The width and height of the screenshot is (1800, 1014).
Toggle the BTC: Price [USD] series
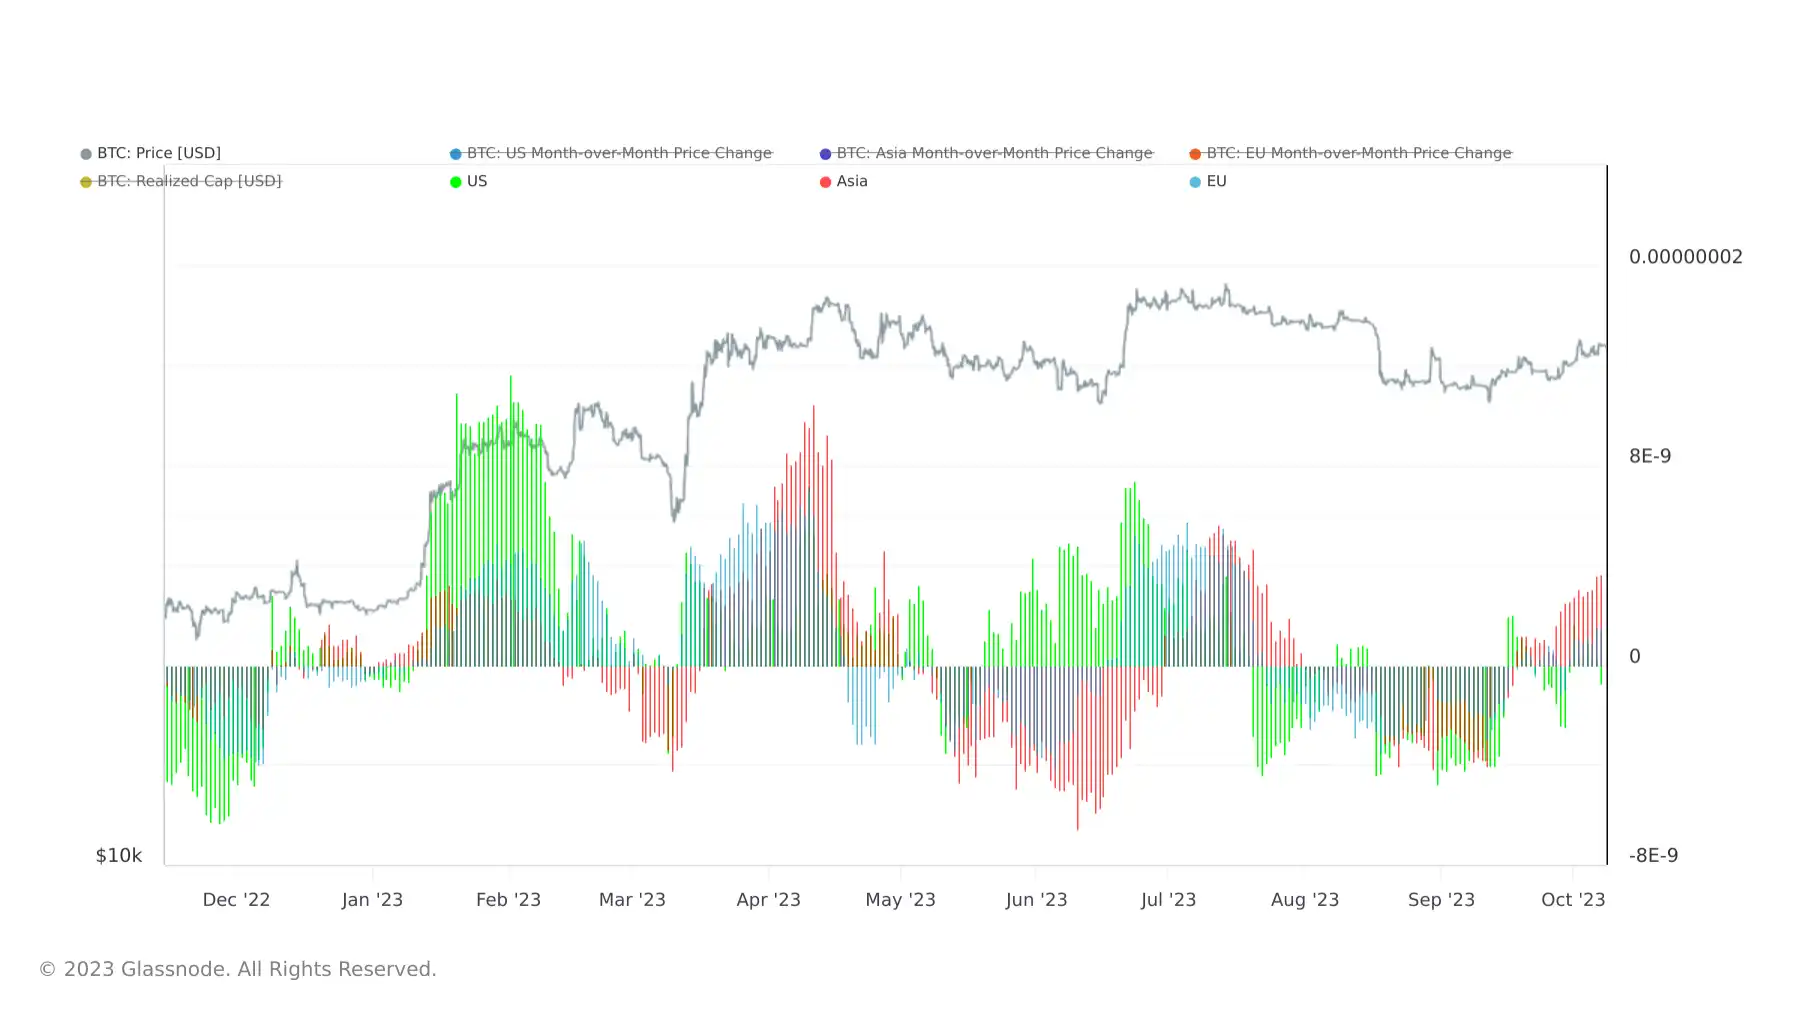coord(159,153)
